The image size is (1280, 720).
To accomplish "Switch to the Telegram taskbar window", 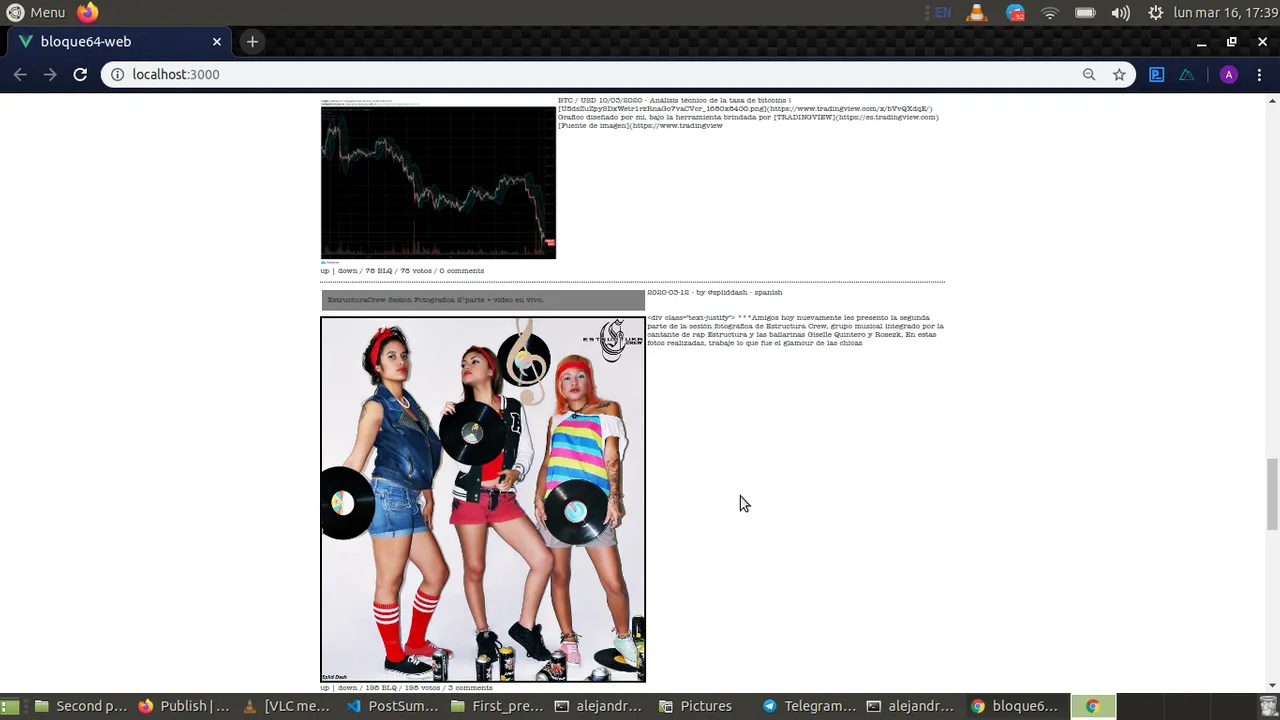I will (810, 706).
